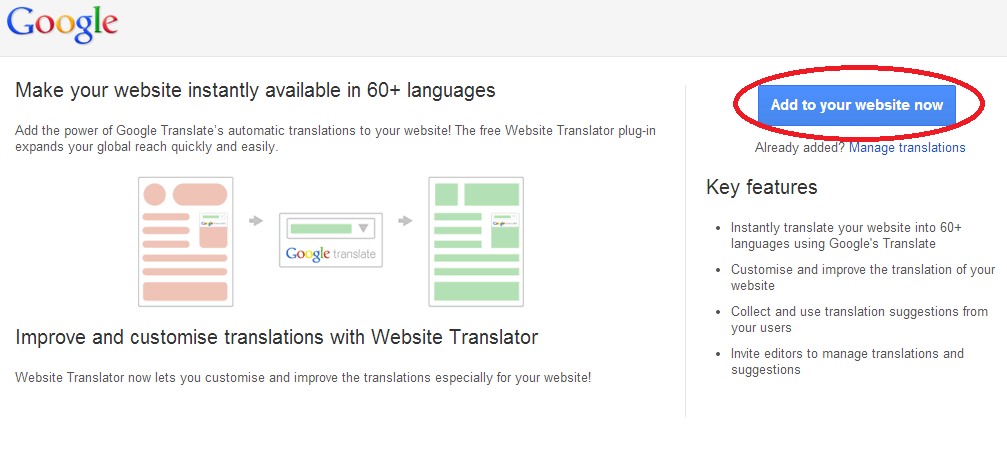Open the Manage translations link
This screenshot has height=465, width=1007.
[907, 148]
